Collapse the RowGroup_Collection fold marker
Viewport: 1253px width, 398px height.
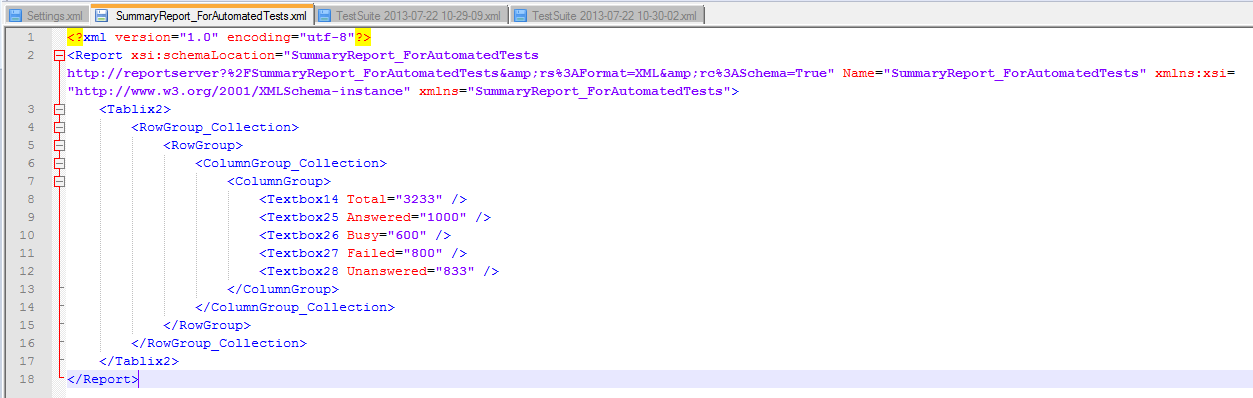click(58, 127)
